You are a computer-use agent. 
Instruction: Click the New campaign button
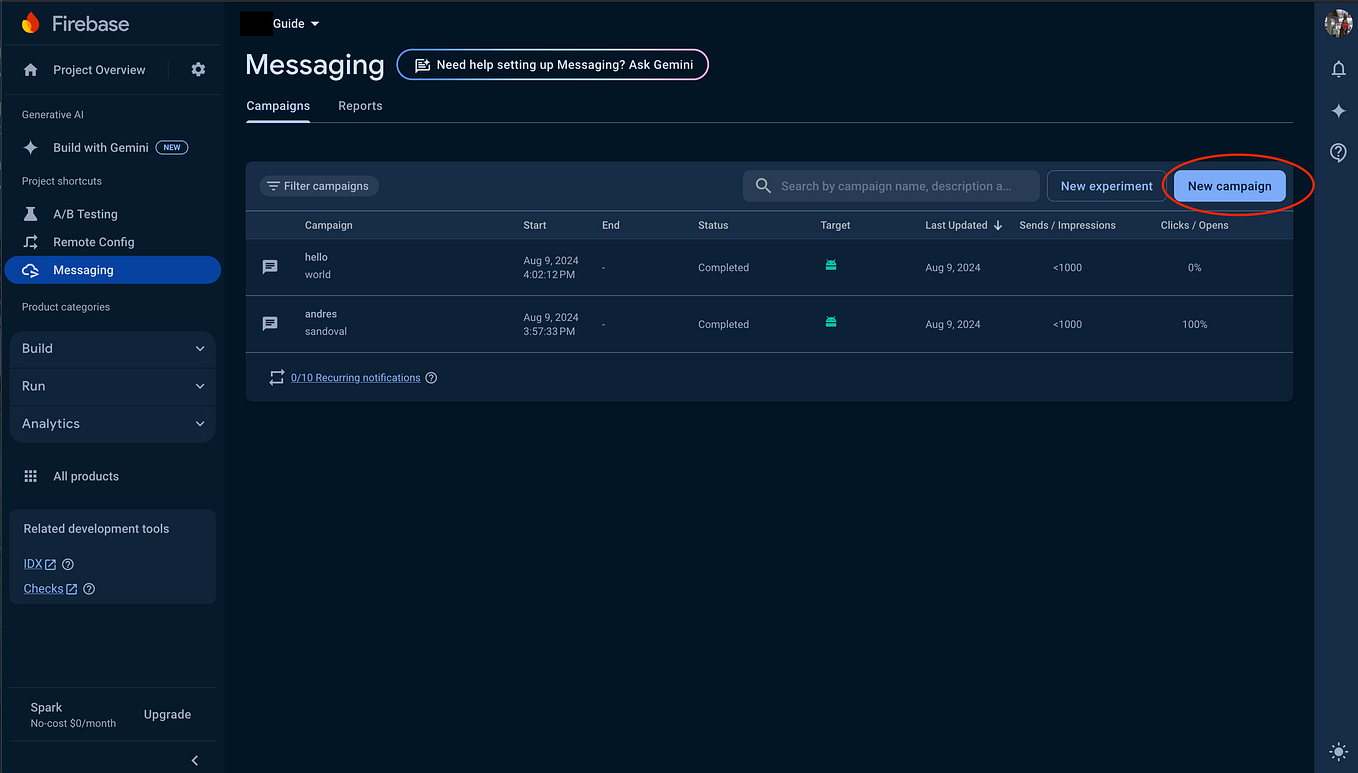click(1230, 186)
